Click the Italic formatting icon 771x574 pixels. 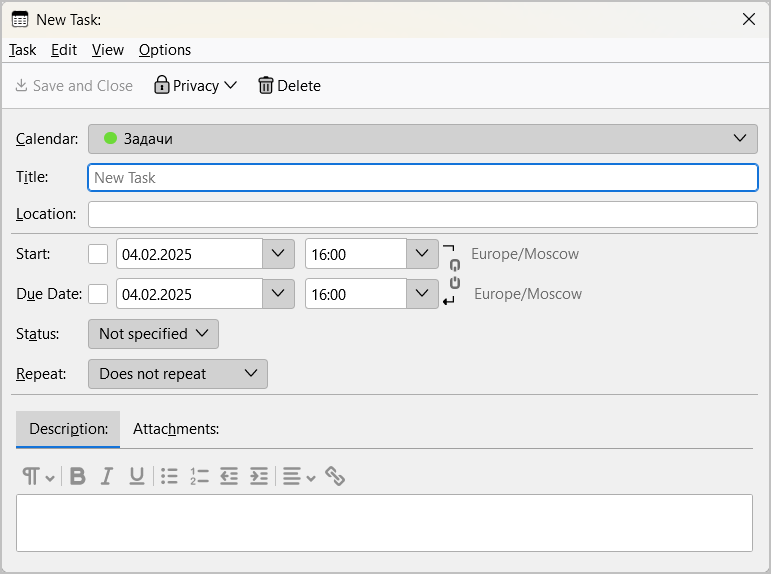tap(107, 476)
